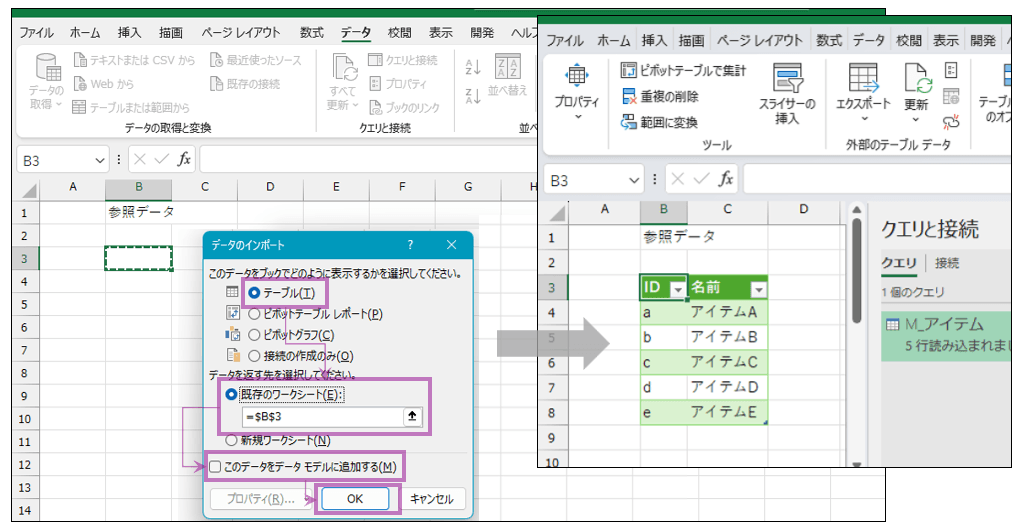Screen dimensions: 1021x531
Task: Expand the エクスポート dropdown arrow
Action: tap(864, 119)
